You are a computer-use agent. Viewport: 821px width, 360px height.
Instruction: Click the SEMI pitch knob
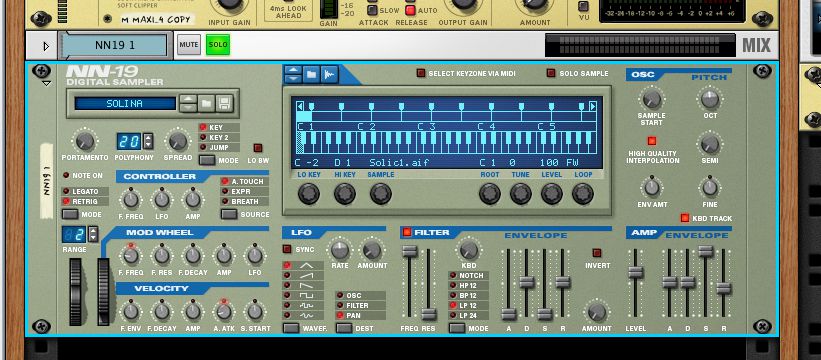709,143
